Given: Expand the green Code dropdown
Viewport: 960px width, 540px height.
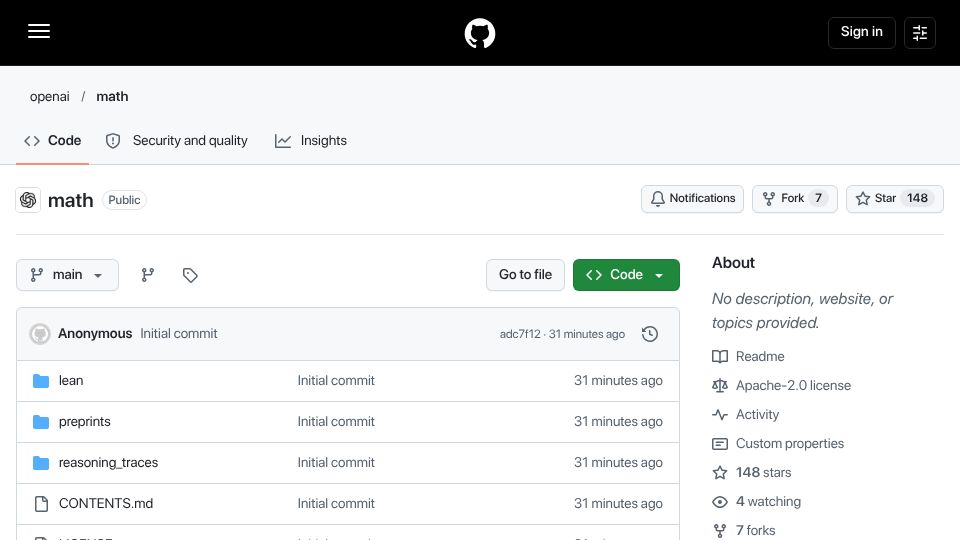Looking at the screenshot, I should (x=626, y=275).
